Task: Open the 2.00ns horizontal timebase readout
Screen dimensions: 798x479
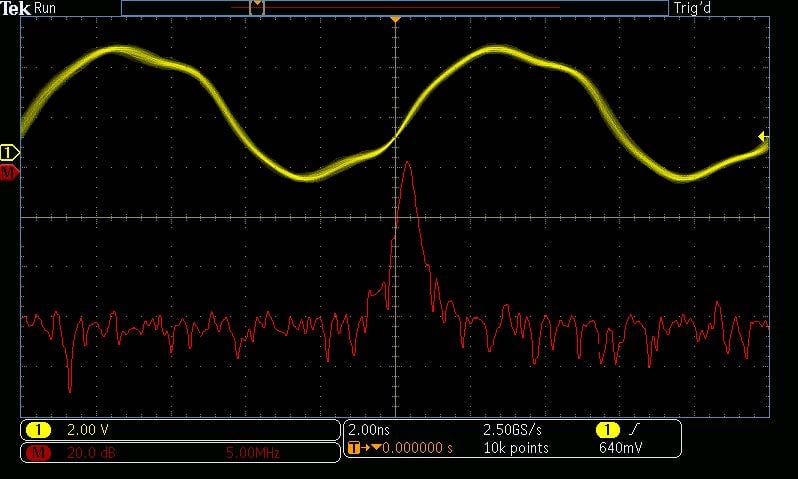Action: point(366,430)
